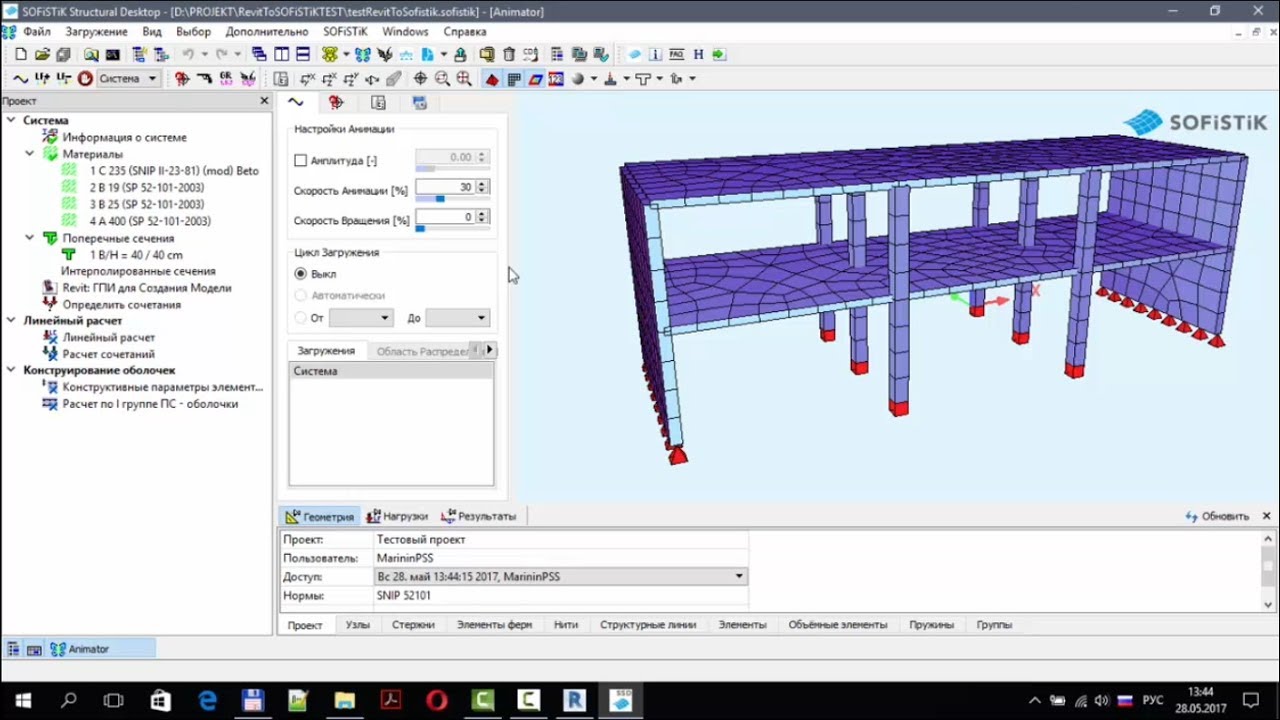Switch to the Результаты tab
The width and height of the screenshot is (1280, 720).
pyautogui.click(x=479, y=516)
